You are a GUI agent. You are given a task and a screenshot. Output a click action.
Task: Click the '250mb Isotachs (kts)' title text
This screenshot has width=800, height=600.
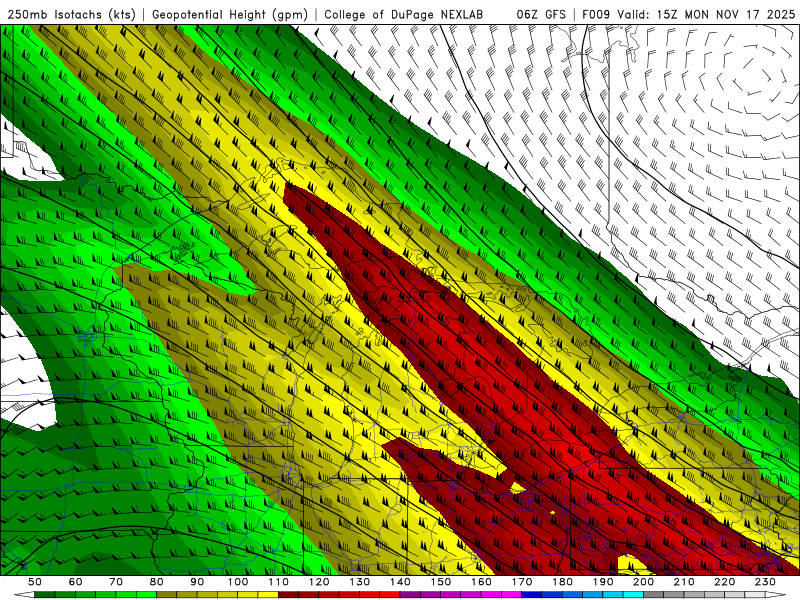tap(72, 14)
